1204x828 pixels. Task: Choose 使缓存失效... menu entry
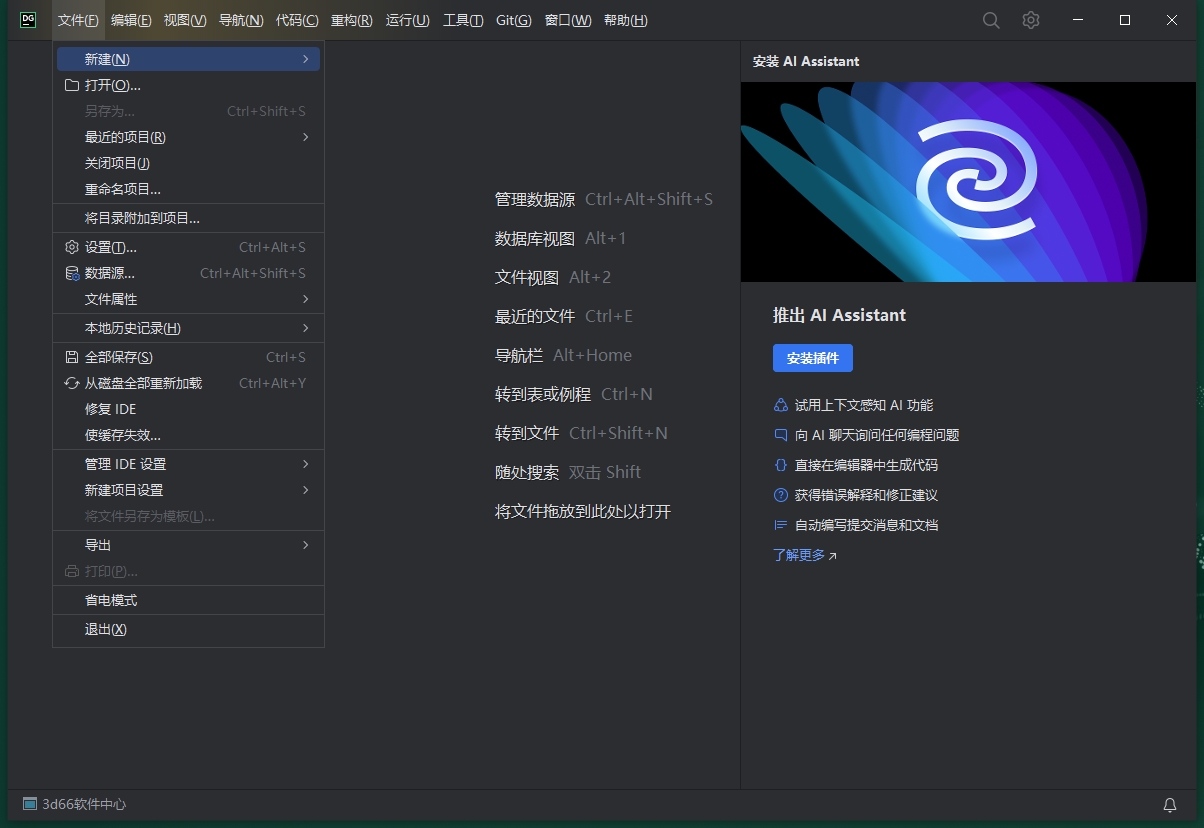click(188, 435)
